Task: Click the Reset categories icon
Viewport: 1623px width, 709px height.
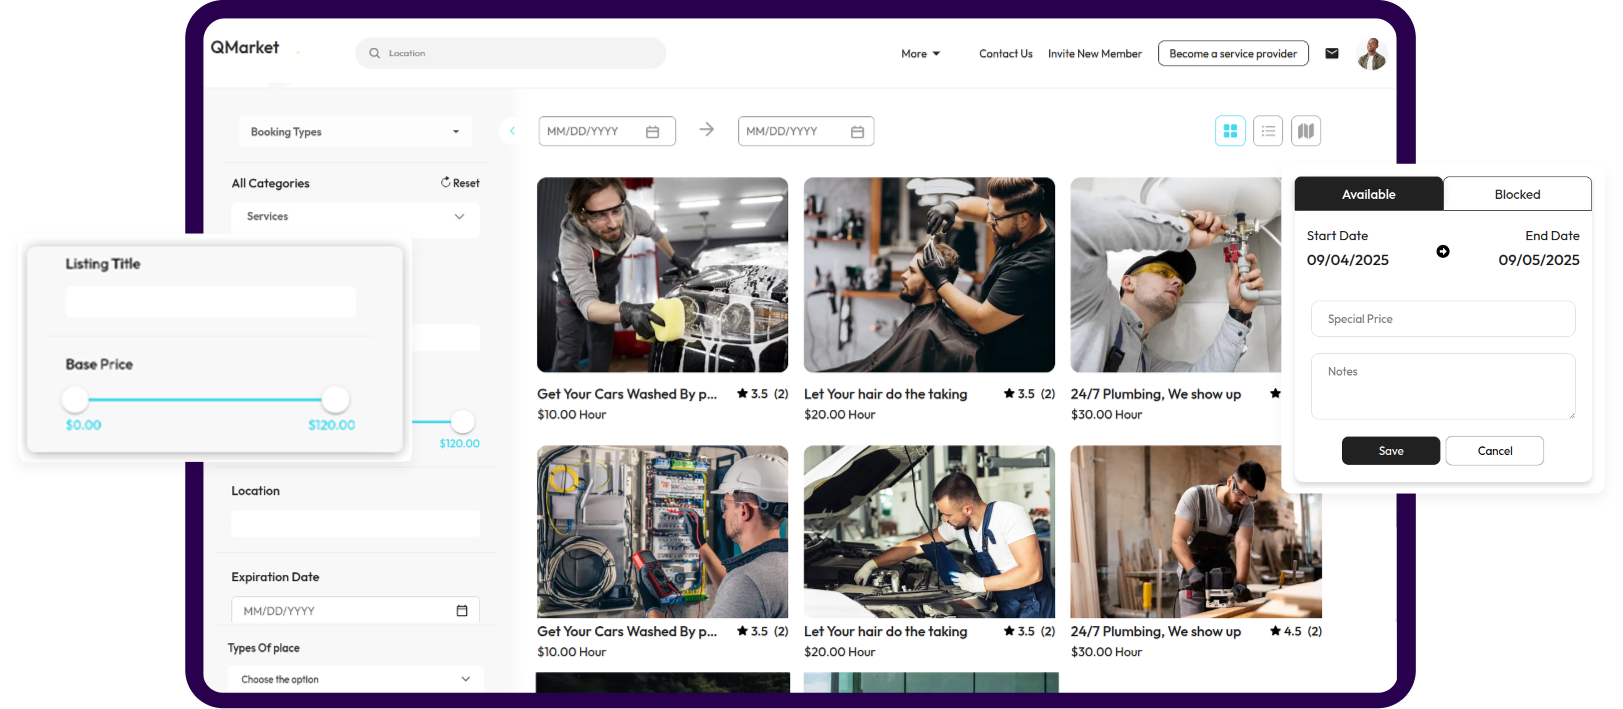Action: [446, 183]
